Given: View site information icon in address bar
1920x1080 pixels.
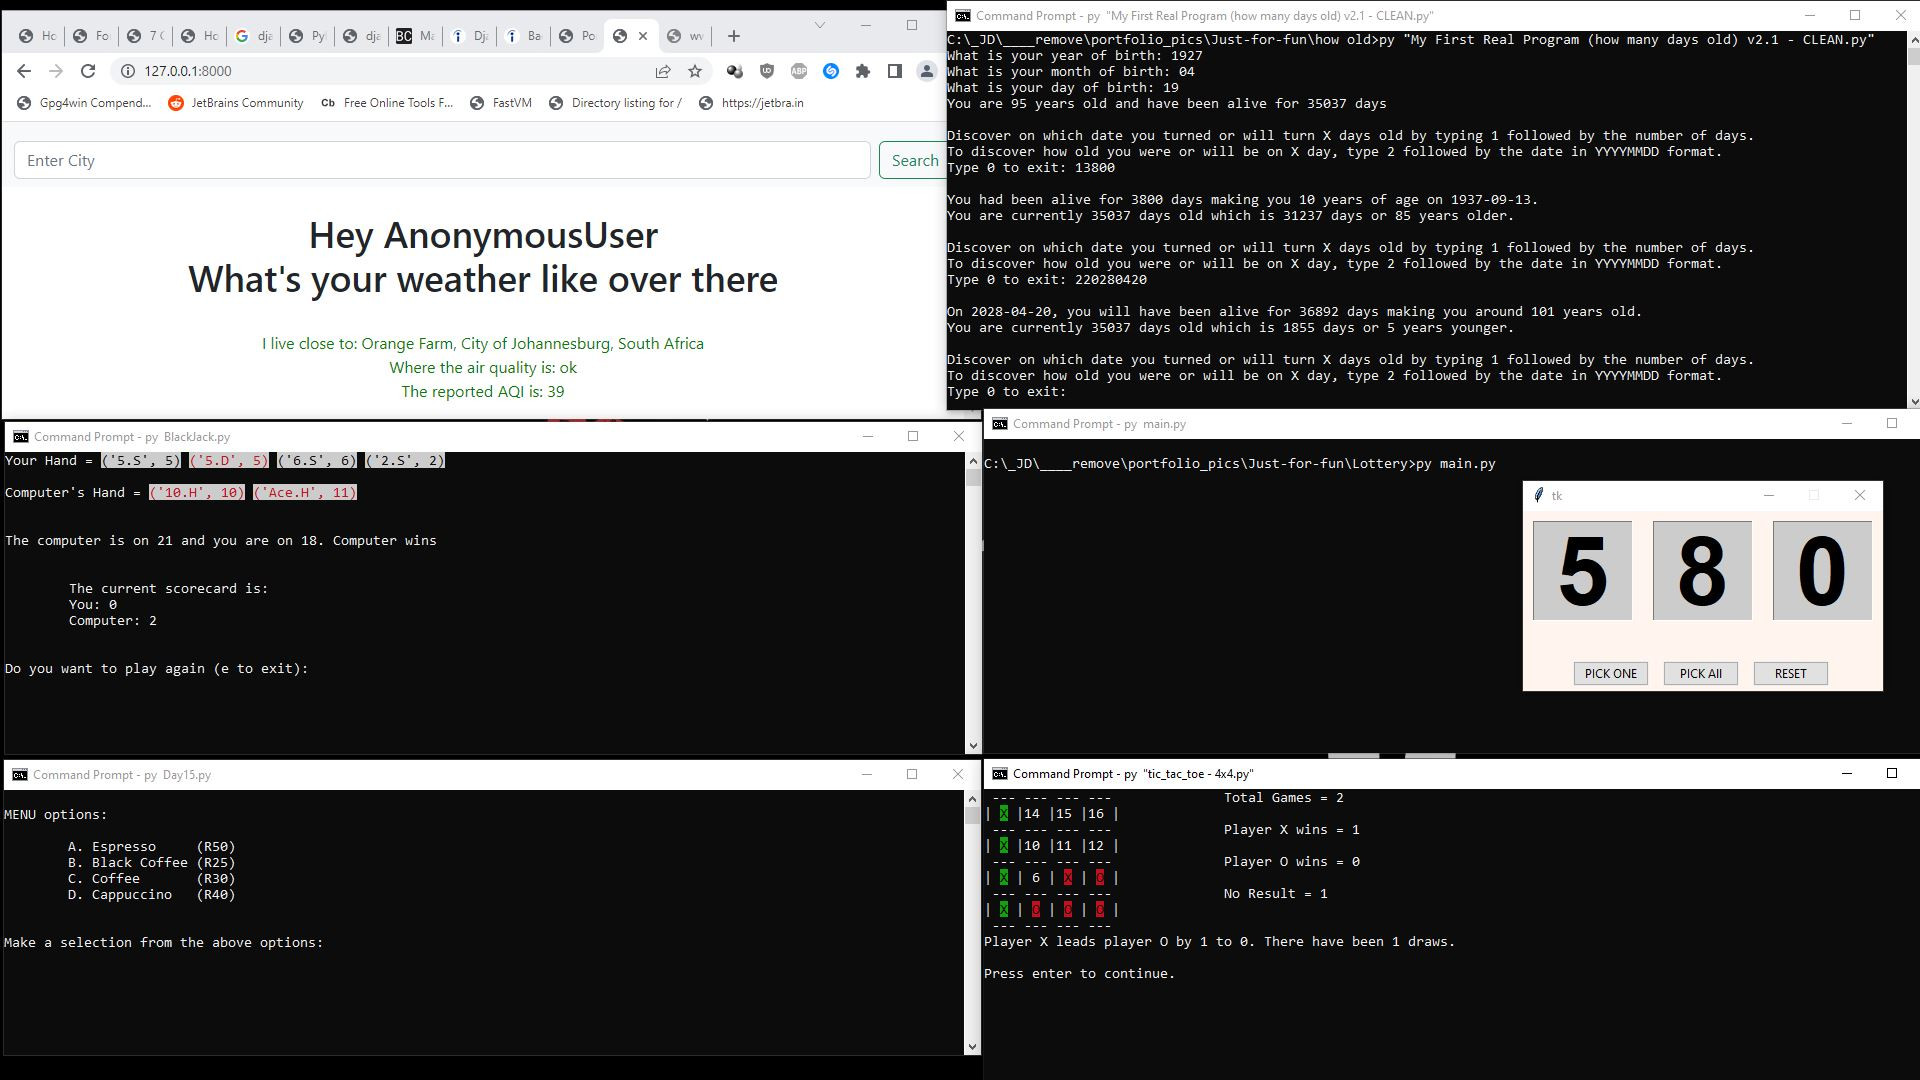Looking at the screenshot, I should (128, 71).
